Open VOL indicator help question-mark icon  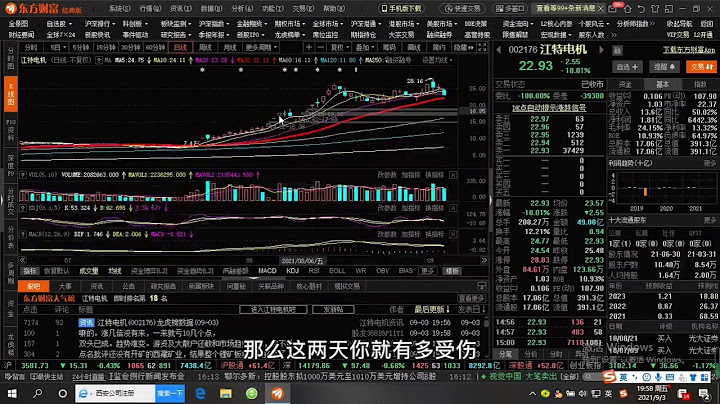tap(23, 175)
